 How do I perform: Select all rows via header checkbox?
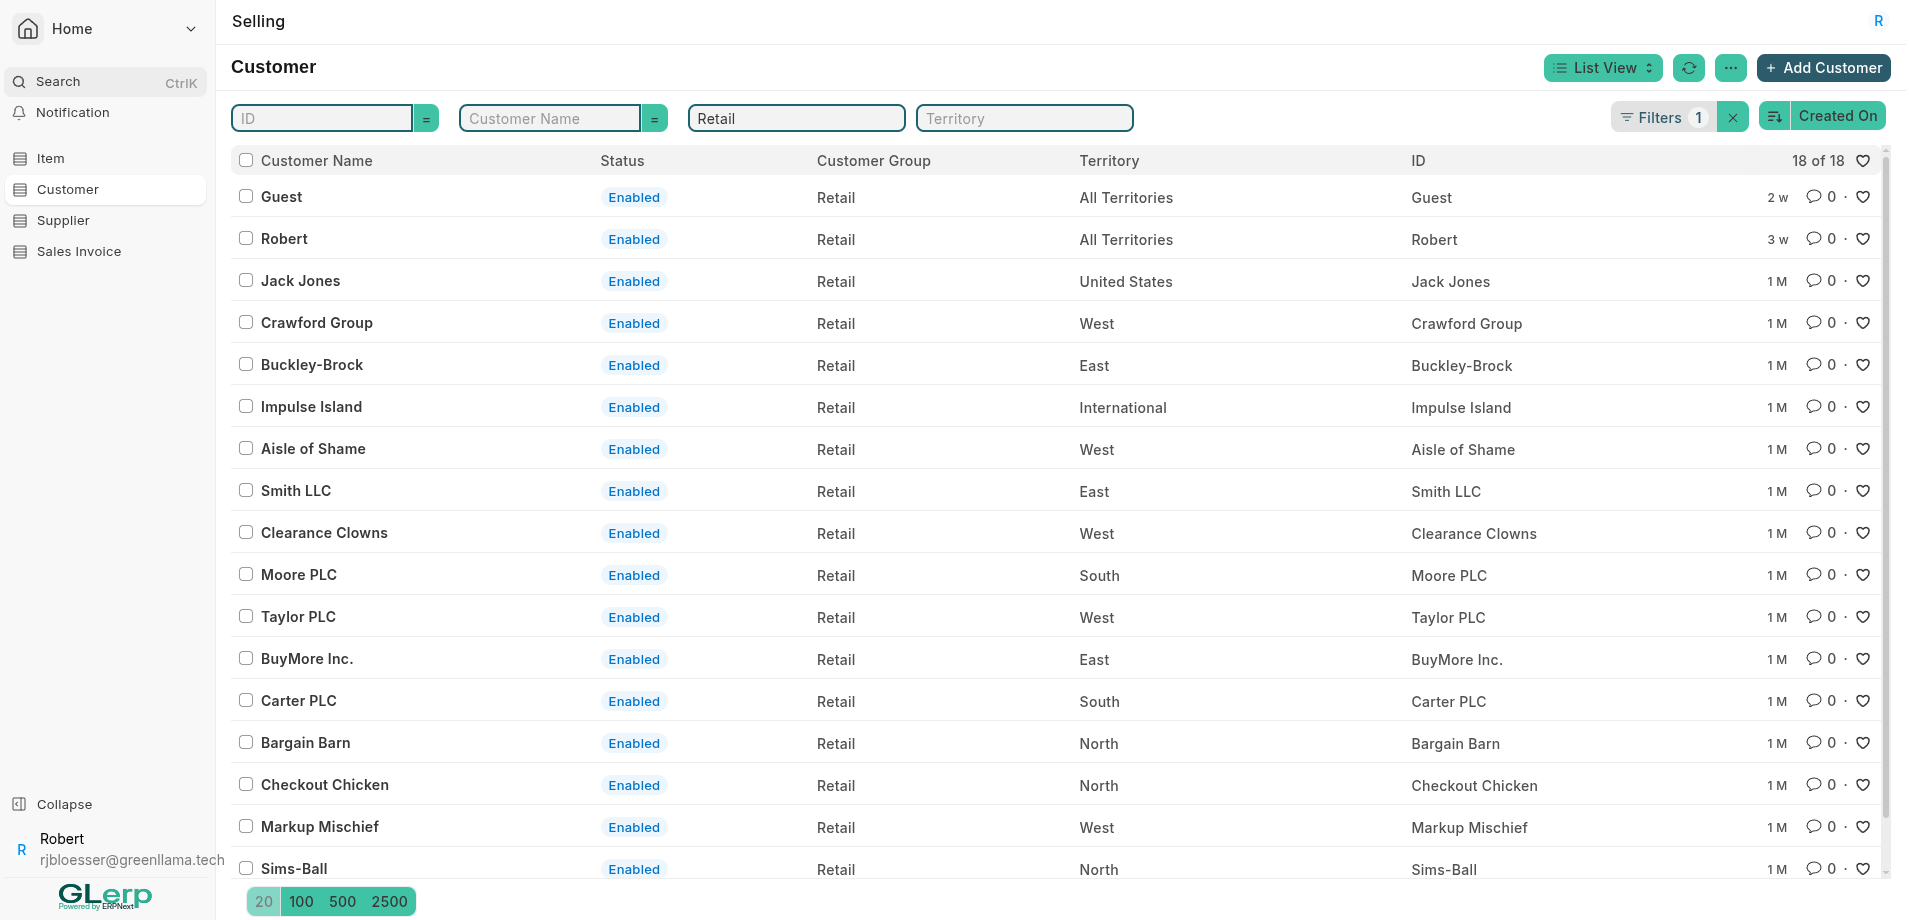246,161
